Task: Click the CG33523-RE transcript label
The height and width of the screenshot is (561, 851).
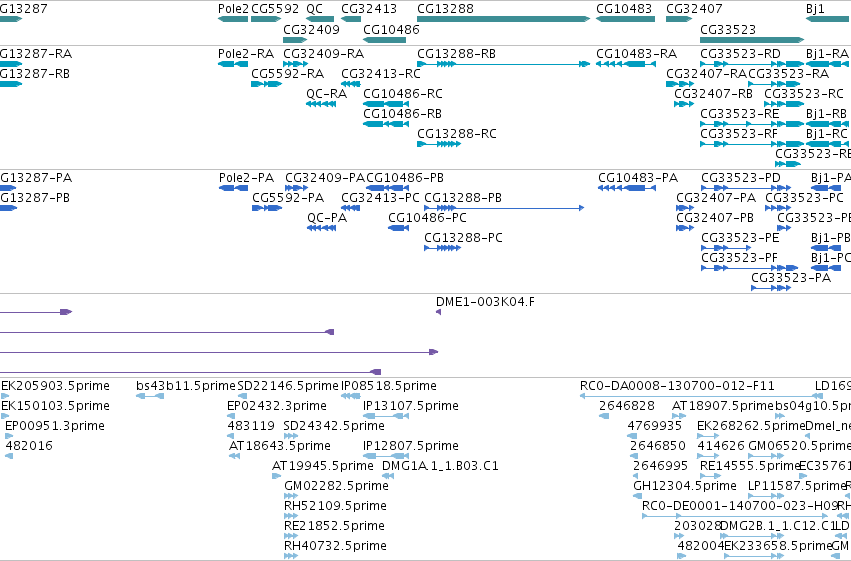Action: [x=740, y=114]
